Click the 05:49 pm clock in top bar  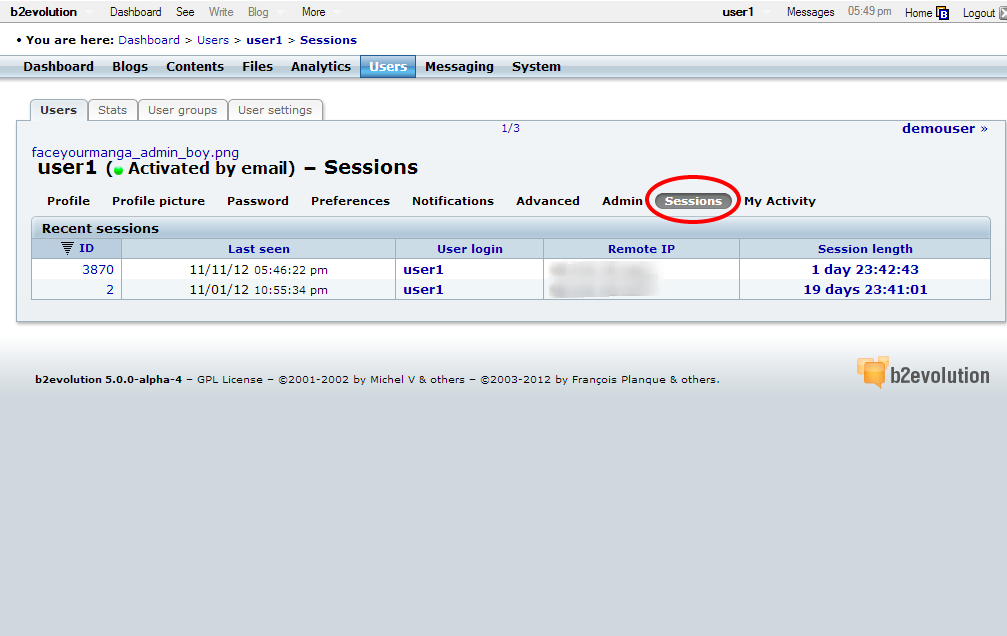870,12
